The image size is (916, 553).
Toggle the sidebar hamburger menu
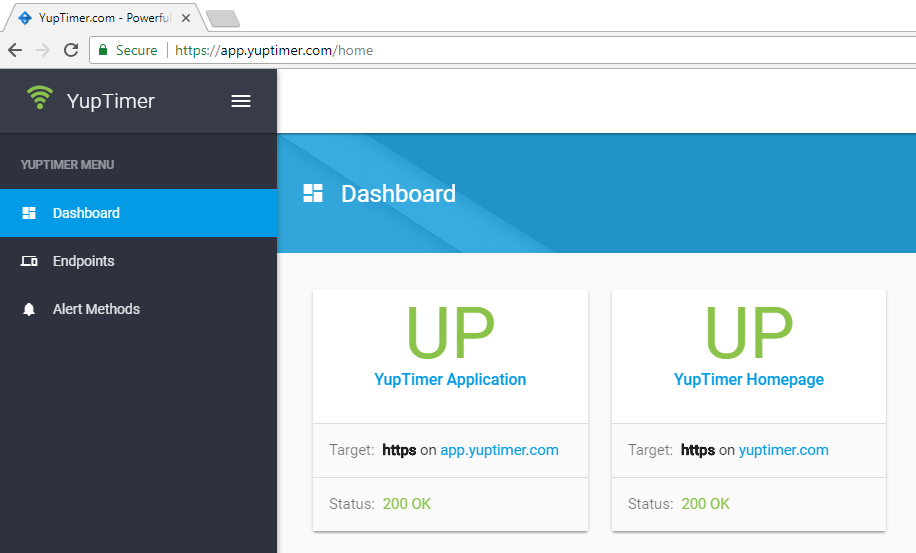(241, 101)
